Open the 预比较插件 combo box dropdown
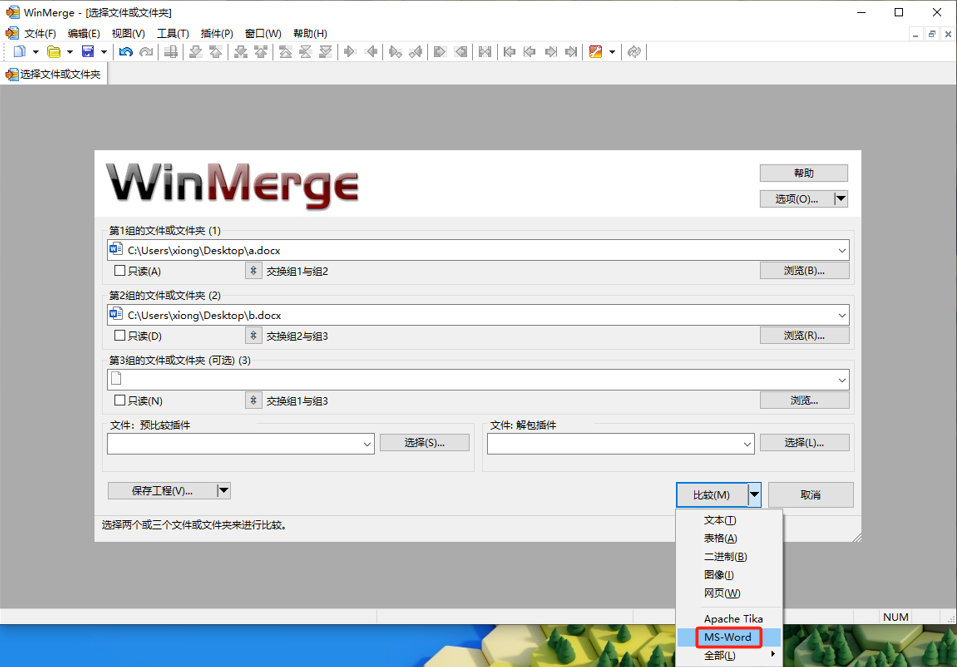This screenshot has width=957, height=667. tap(367, 444)
